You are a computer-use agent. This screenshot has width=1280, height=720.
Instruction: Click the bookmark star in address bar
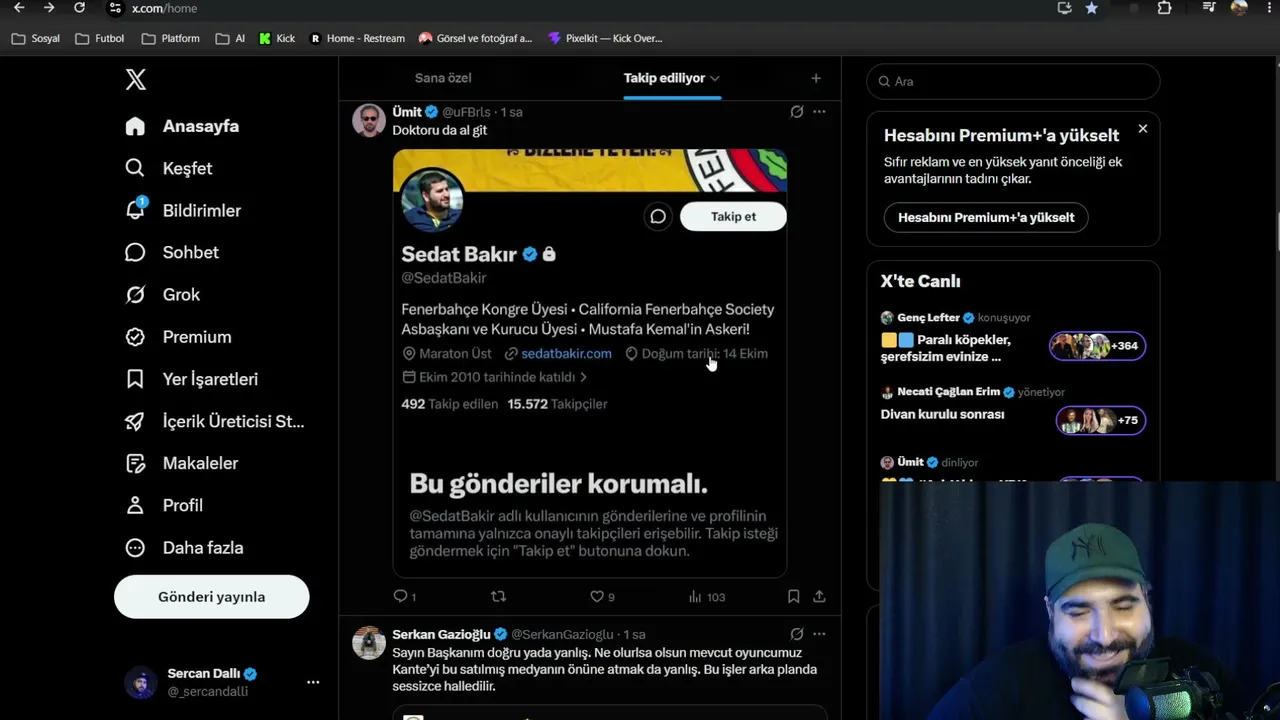(1091, 8)
